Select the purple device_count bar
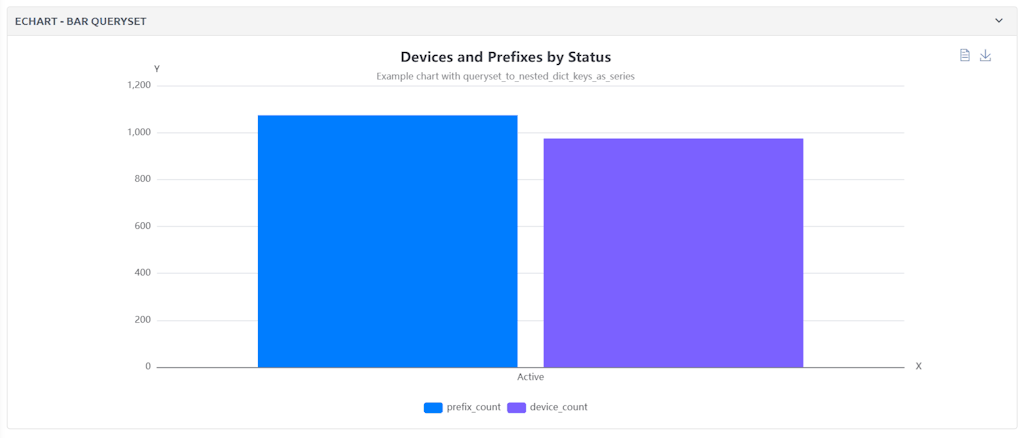This screenshot has width=1024, height=438. click(673, 252)
